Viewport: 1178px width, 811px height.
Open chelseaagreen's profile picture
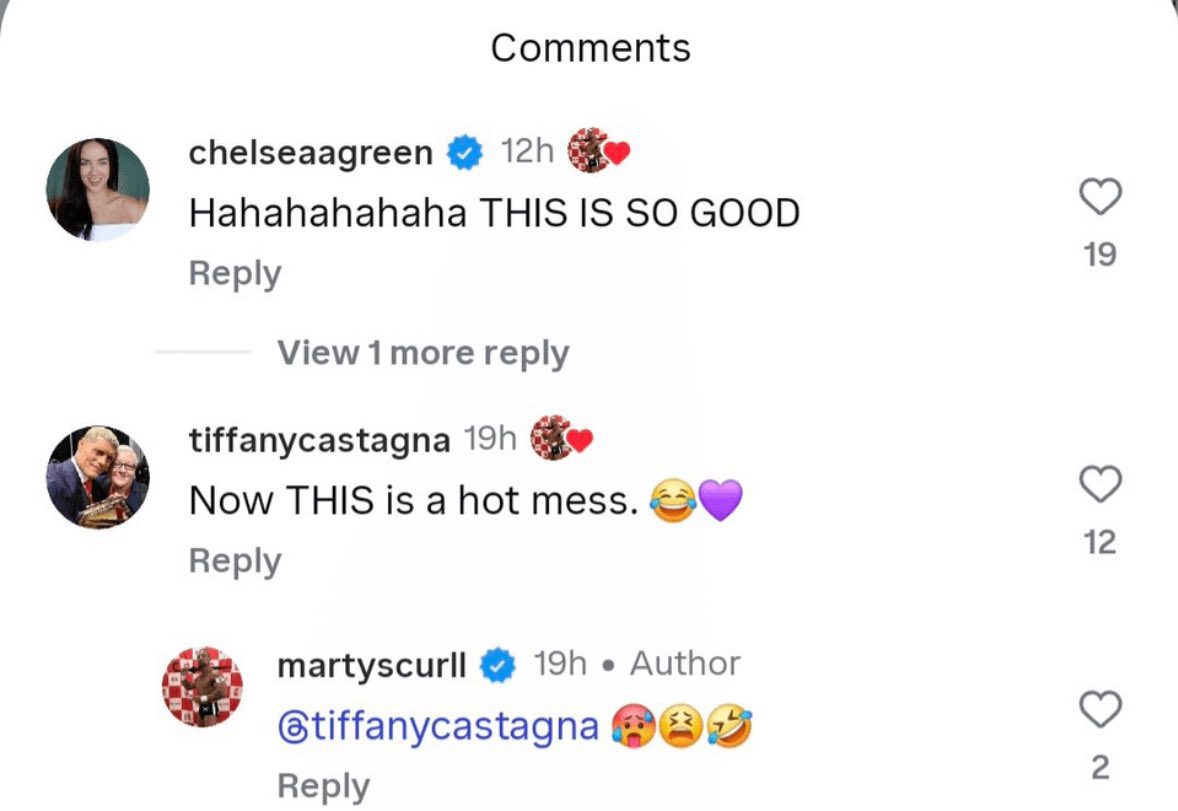(x=98, y=189)
